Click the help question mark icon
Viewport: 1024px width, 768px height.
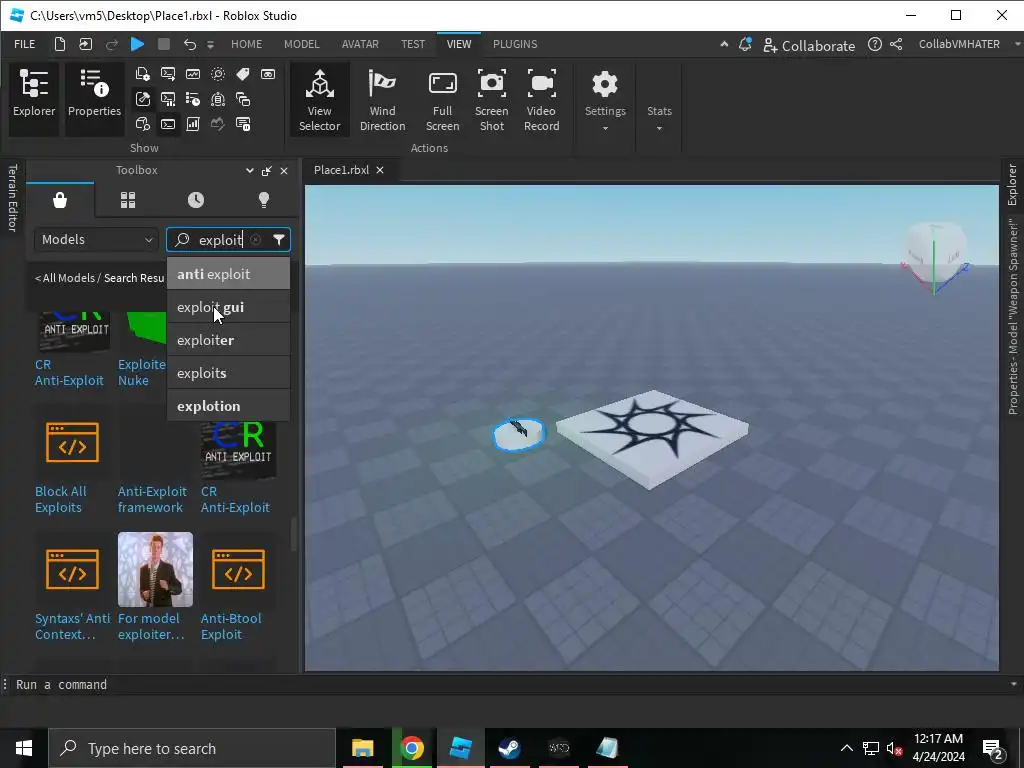click(x=874, y=44)
